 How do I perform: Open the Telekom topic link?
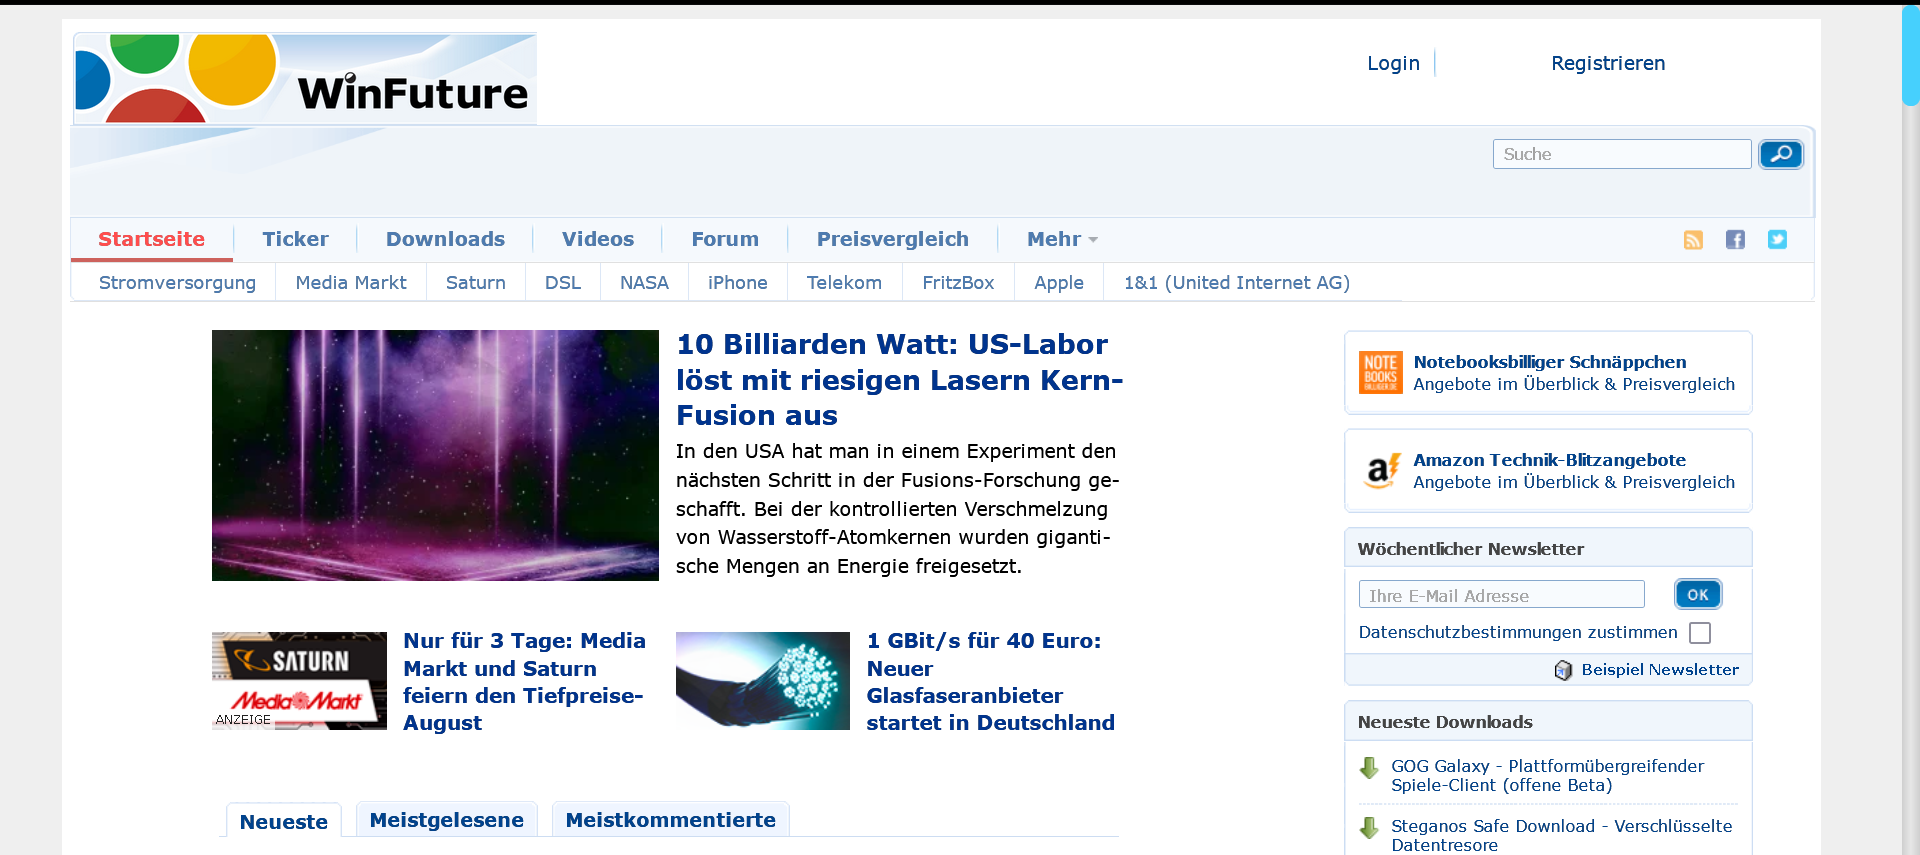845,283
